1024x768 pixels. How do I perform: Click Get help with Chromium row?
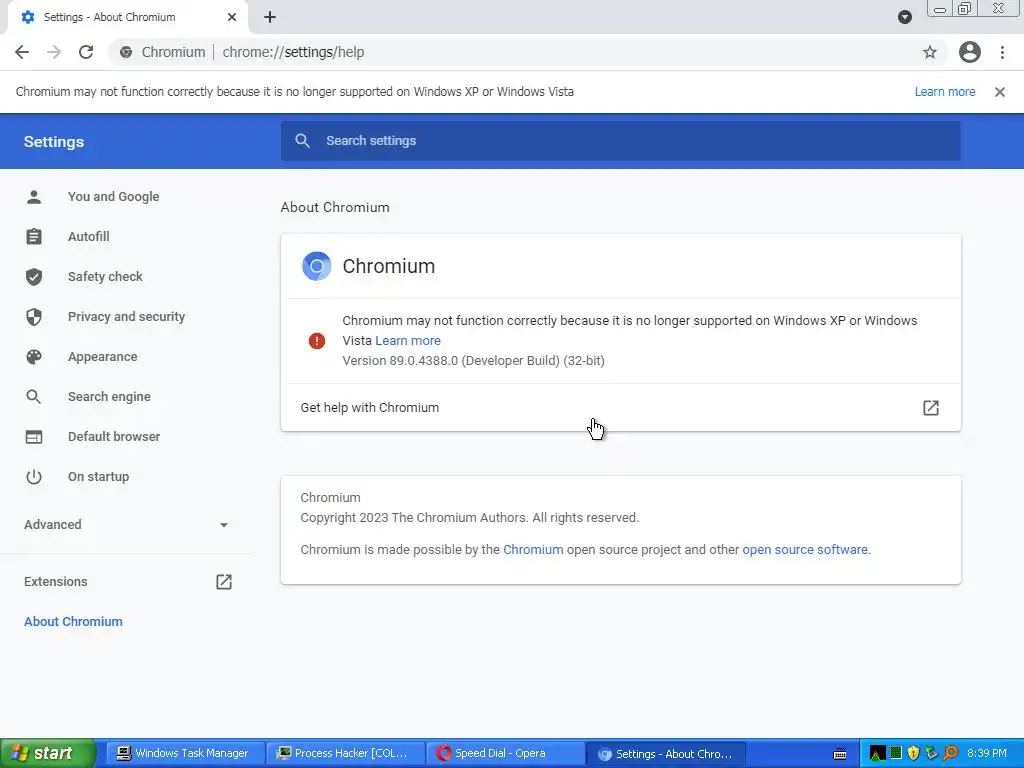coord(620,408)
